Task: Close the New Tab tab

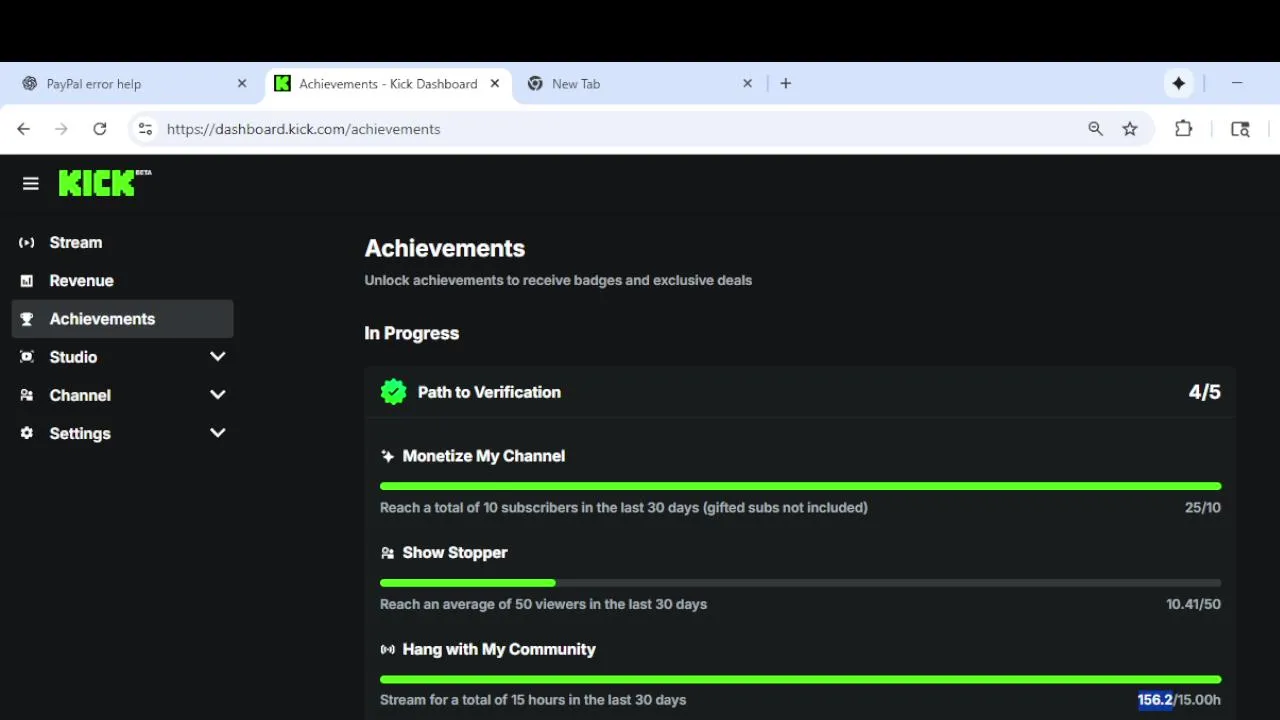Action: (747, 84)
